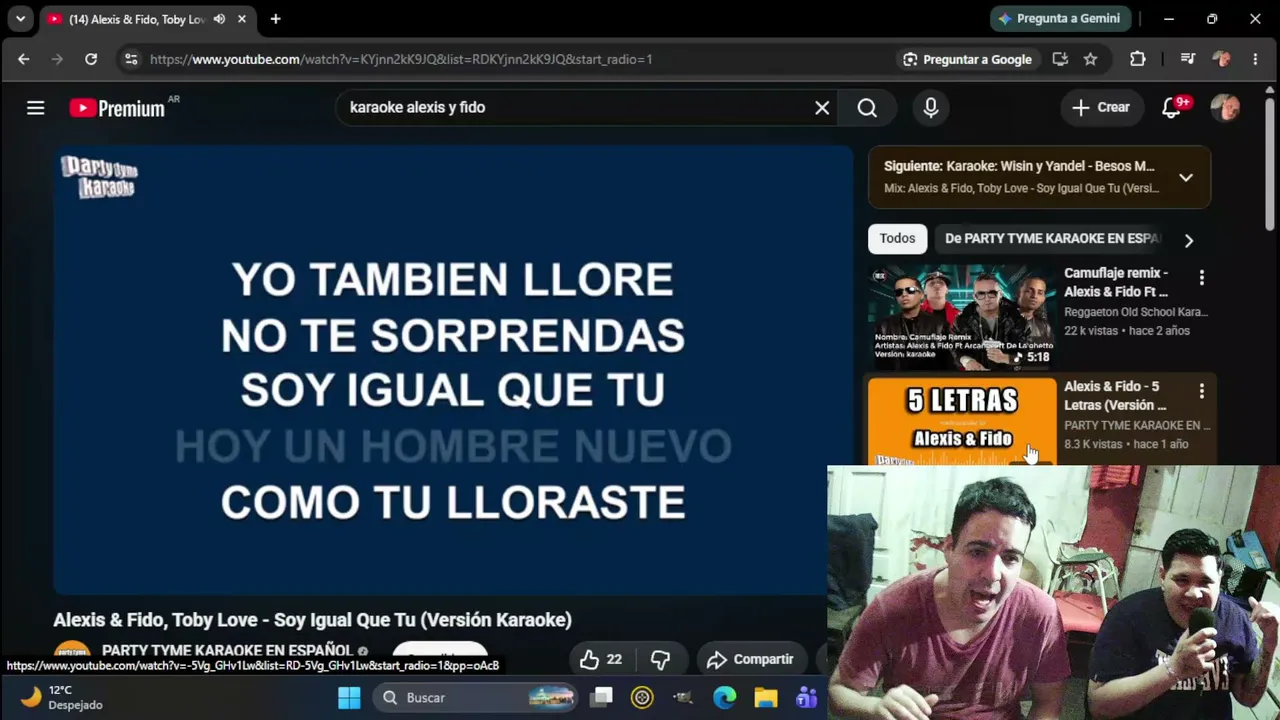Clear the YouTube search text

[x=822, y=108]
